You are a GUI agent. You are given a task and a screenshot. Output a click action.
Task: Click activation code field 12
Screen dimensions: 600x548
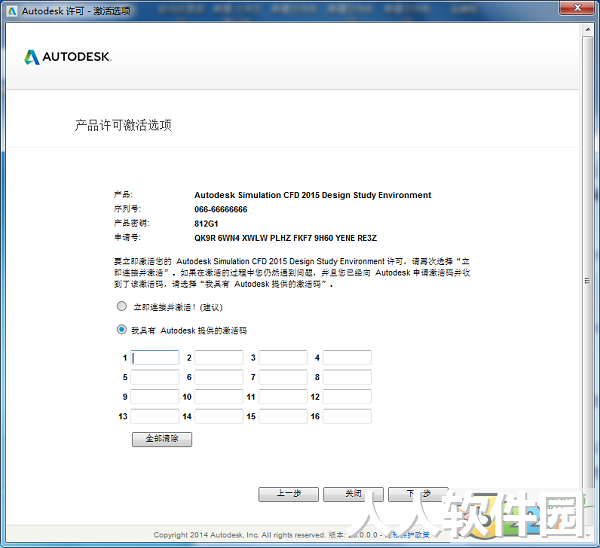(347, 396)
